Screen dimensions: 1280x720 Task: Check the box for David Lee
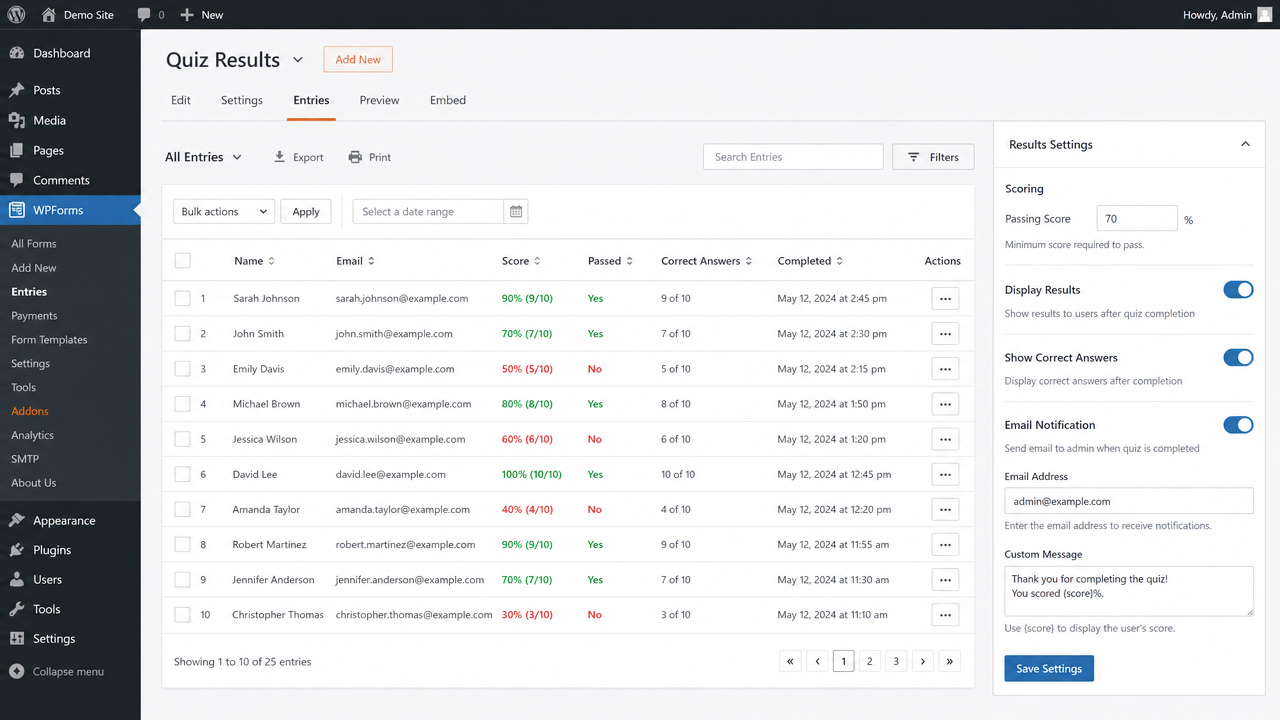(x=182, y=474)
